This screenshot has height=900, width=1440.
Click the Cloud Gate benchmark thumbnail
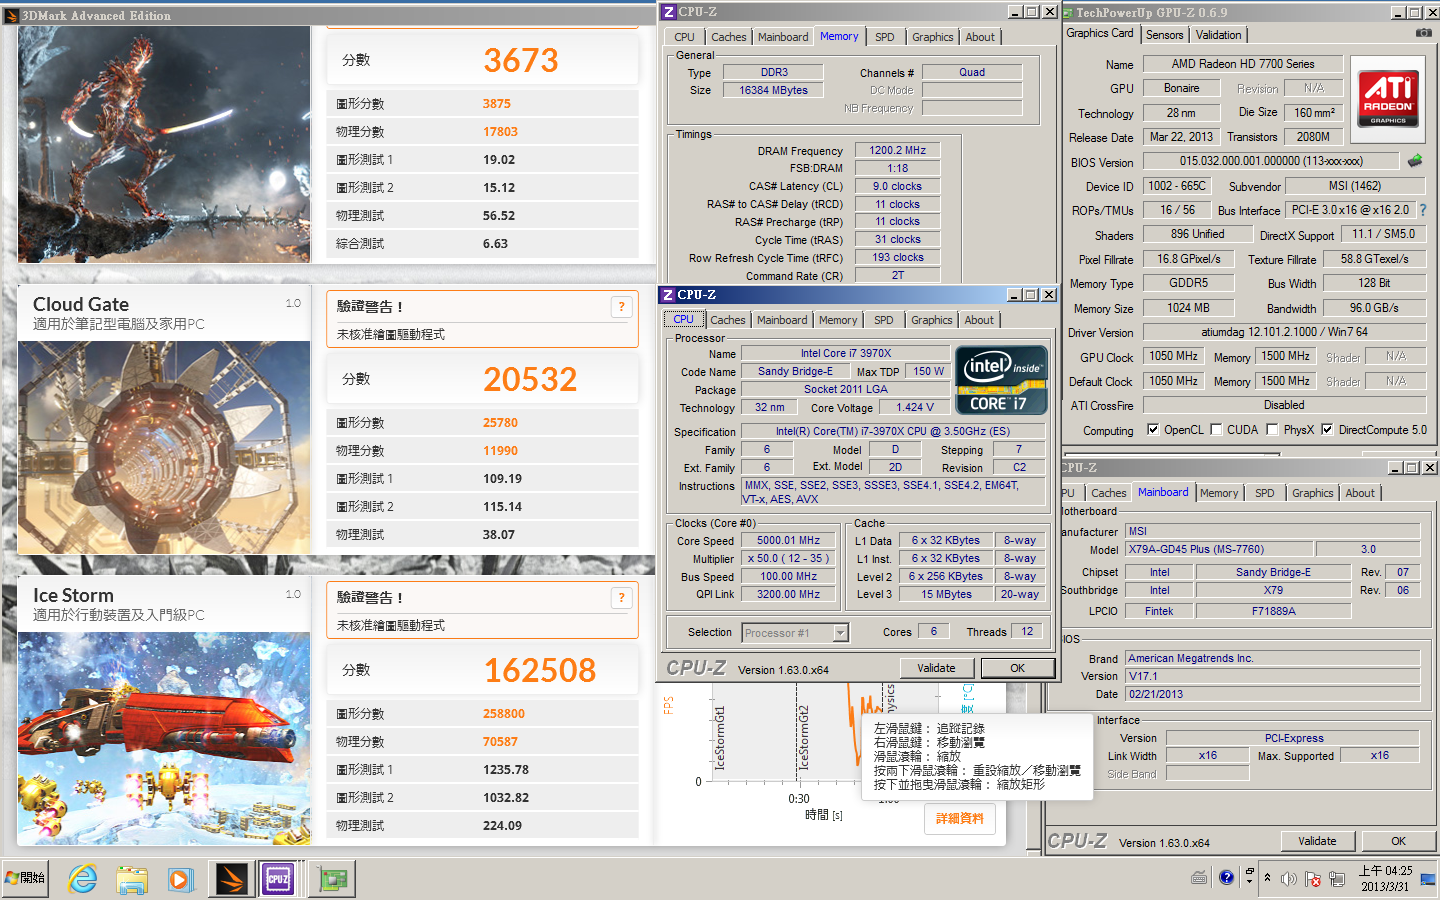pos(164,447)
